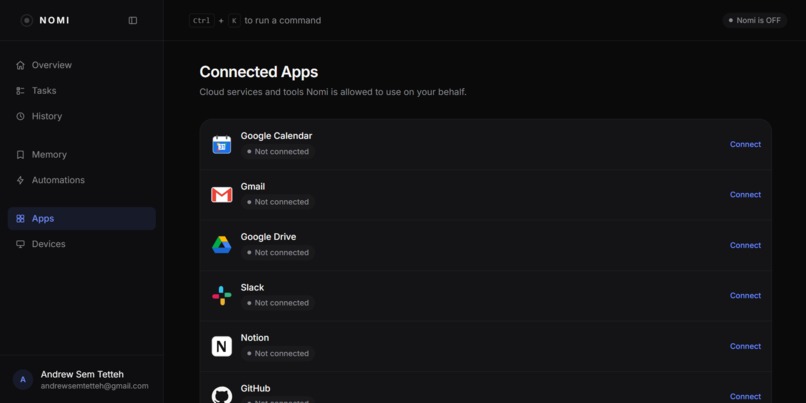Click the andrewsemtetteh@gmail.com email
806x403 pixels.
pyautogui.click(x=95, y=386)
